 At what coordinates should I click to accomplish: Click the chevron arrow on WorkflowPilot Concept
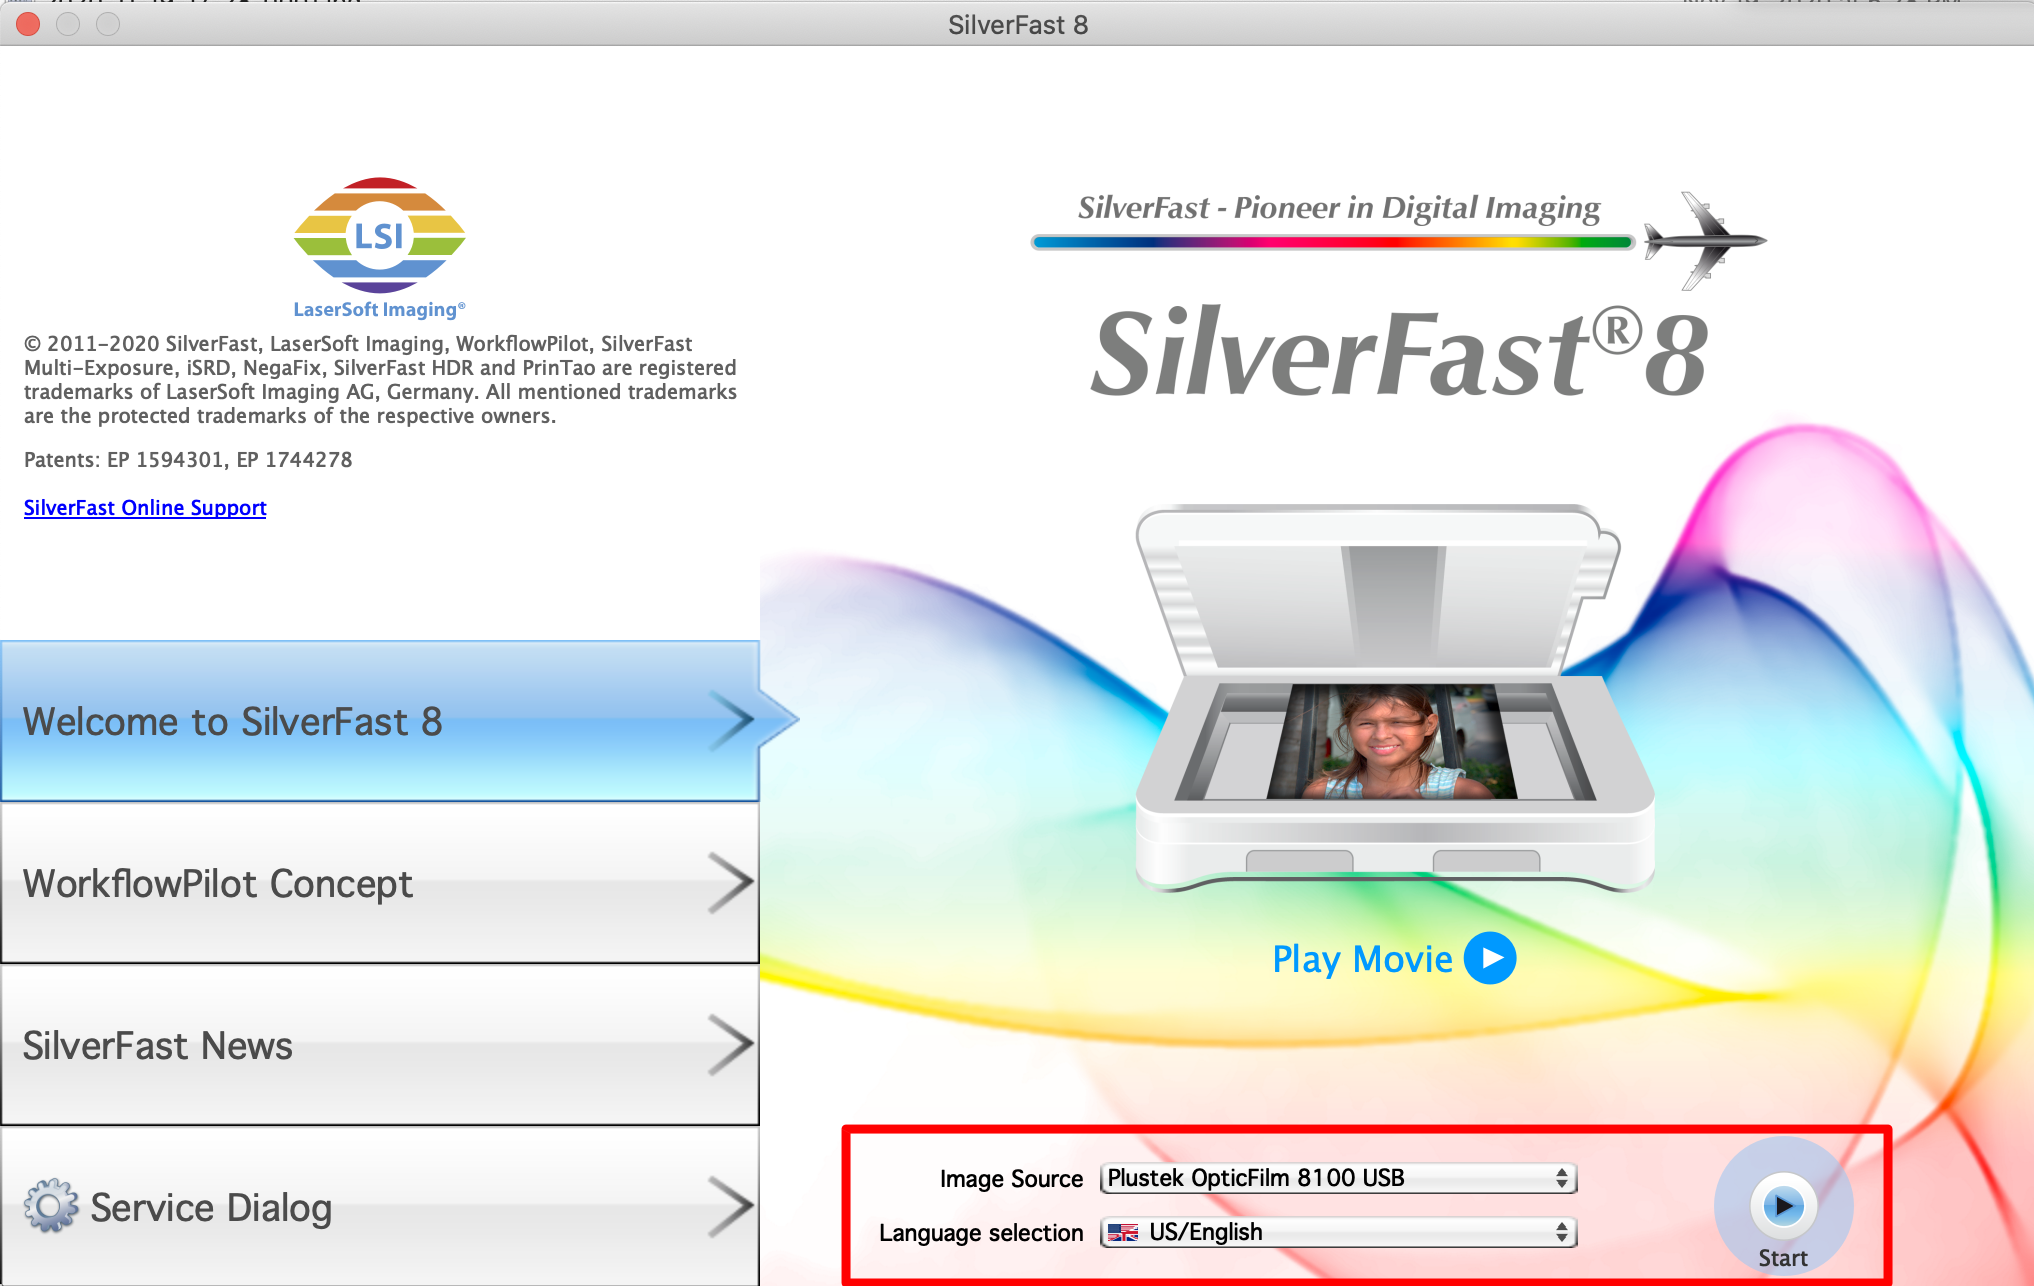pos(731,884)
